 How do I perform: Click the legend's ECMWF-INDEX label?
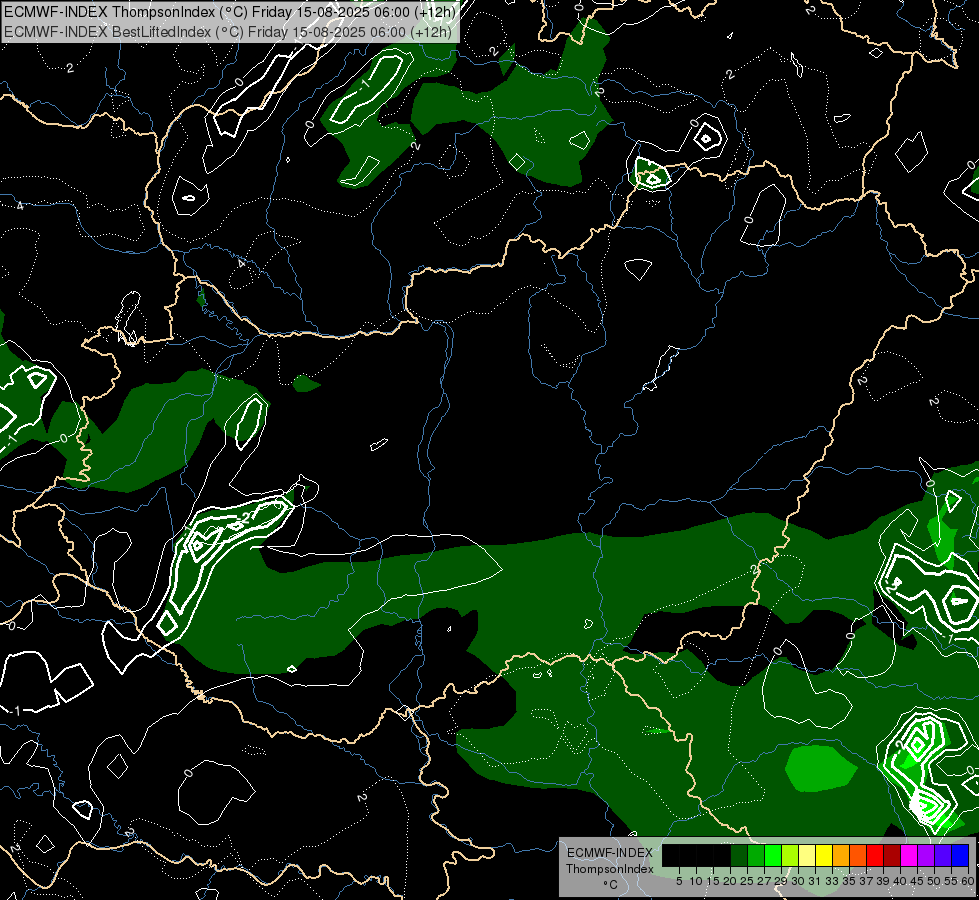coord(610,853)
